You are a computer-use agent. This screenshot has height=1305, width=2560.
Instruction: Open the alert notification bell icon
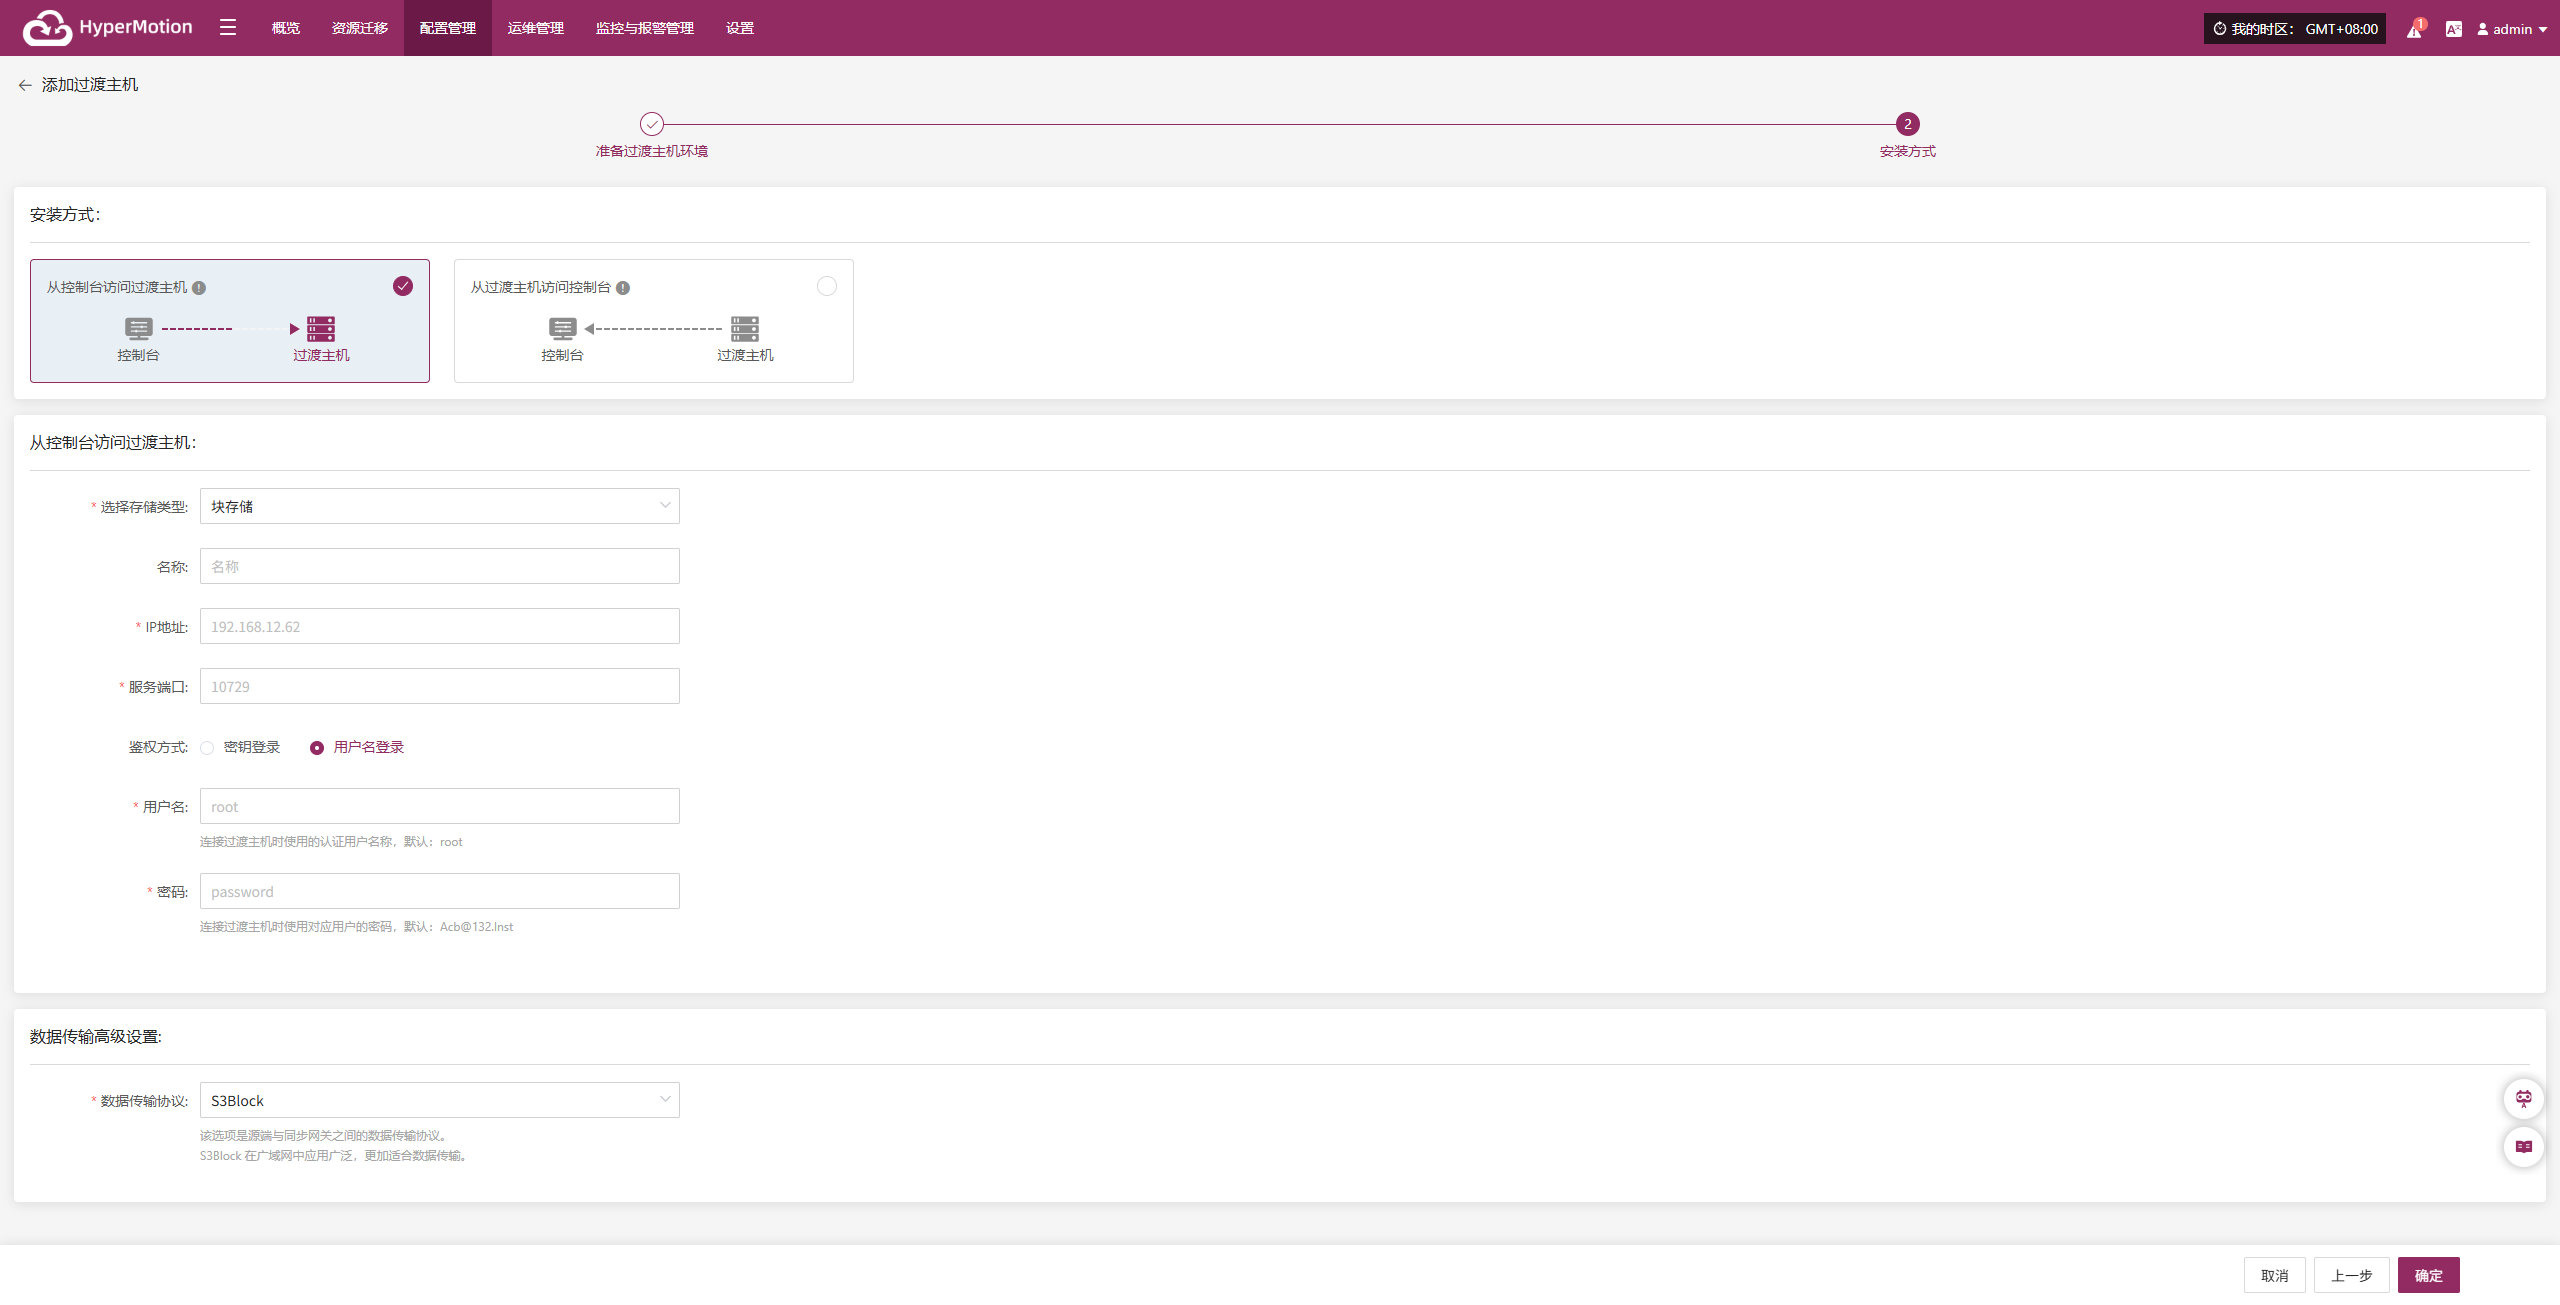click(x=2414, y=29)
